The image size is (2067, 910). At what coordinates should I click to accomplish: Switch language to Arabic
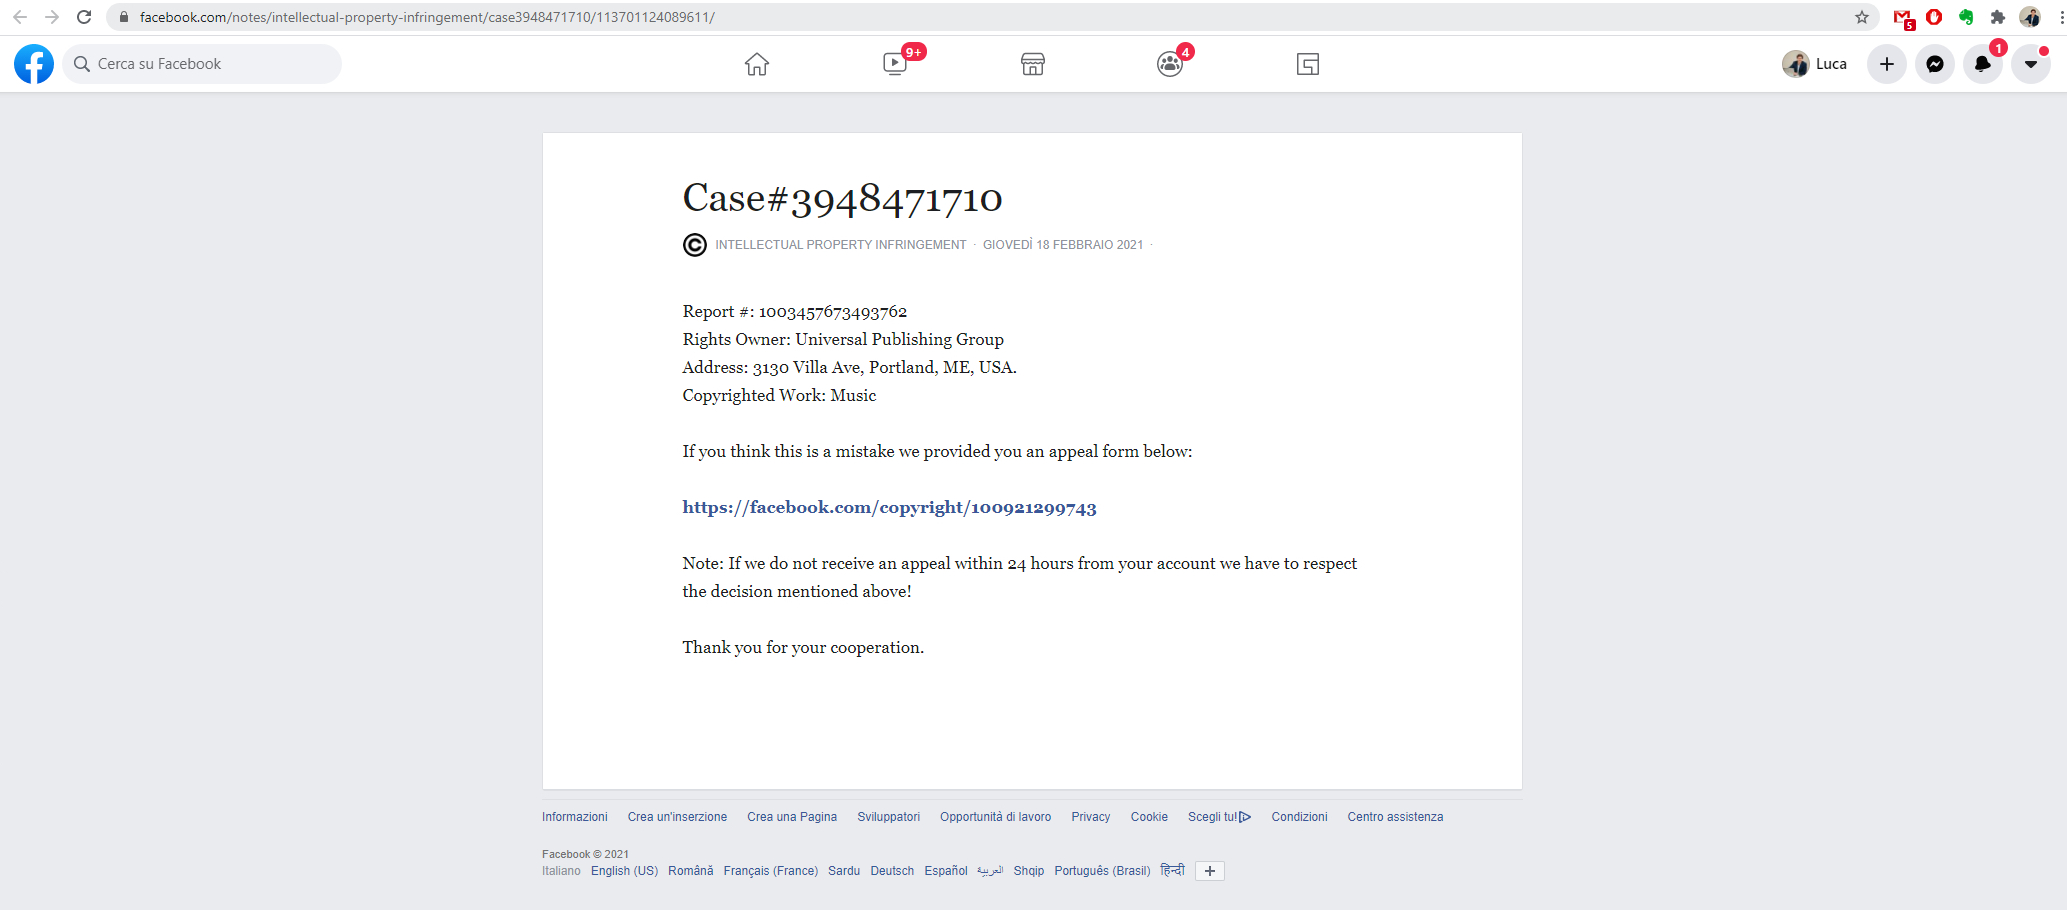point(990,871)
